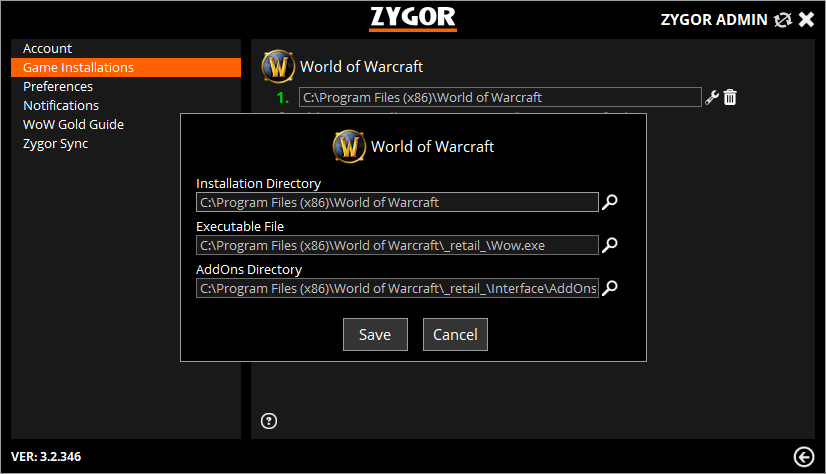Save the installation settings
The height and width of the screenshot is (474, 826).
pos(375,334)
